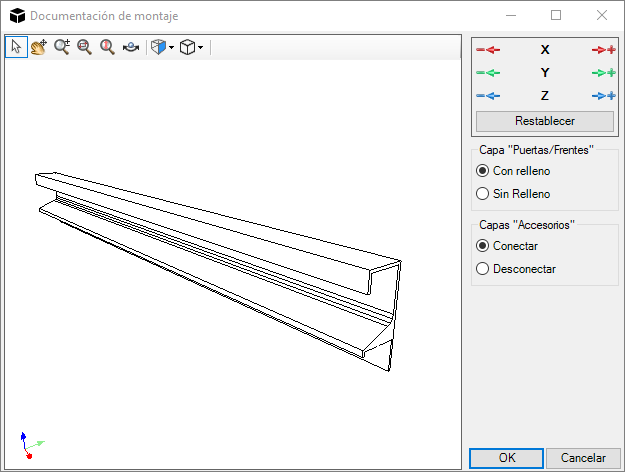Click the zoom 1:1 reset magnifier
The width and height of the screenshot is (625, 472).
click(x=107, y=47)
